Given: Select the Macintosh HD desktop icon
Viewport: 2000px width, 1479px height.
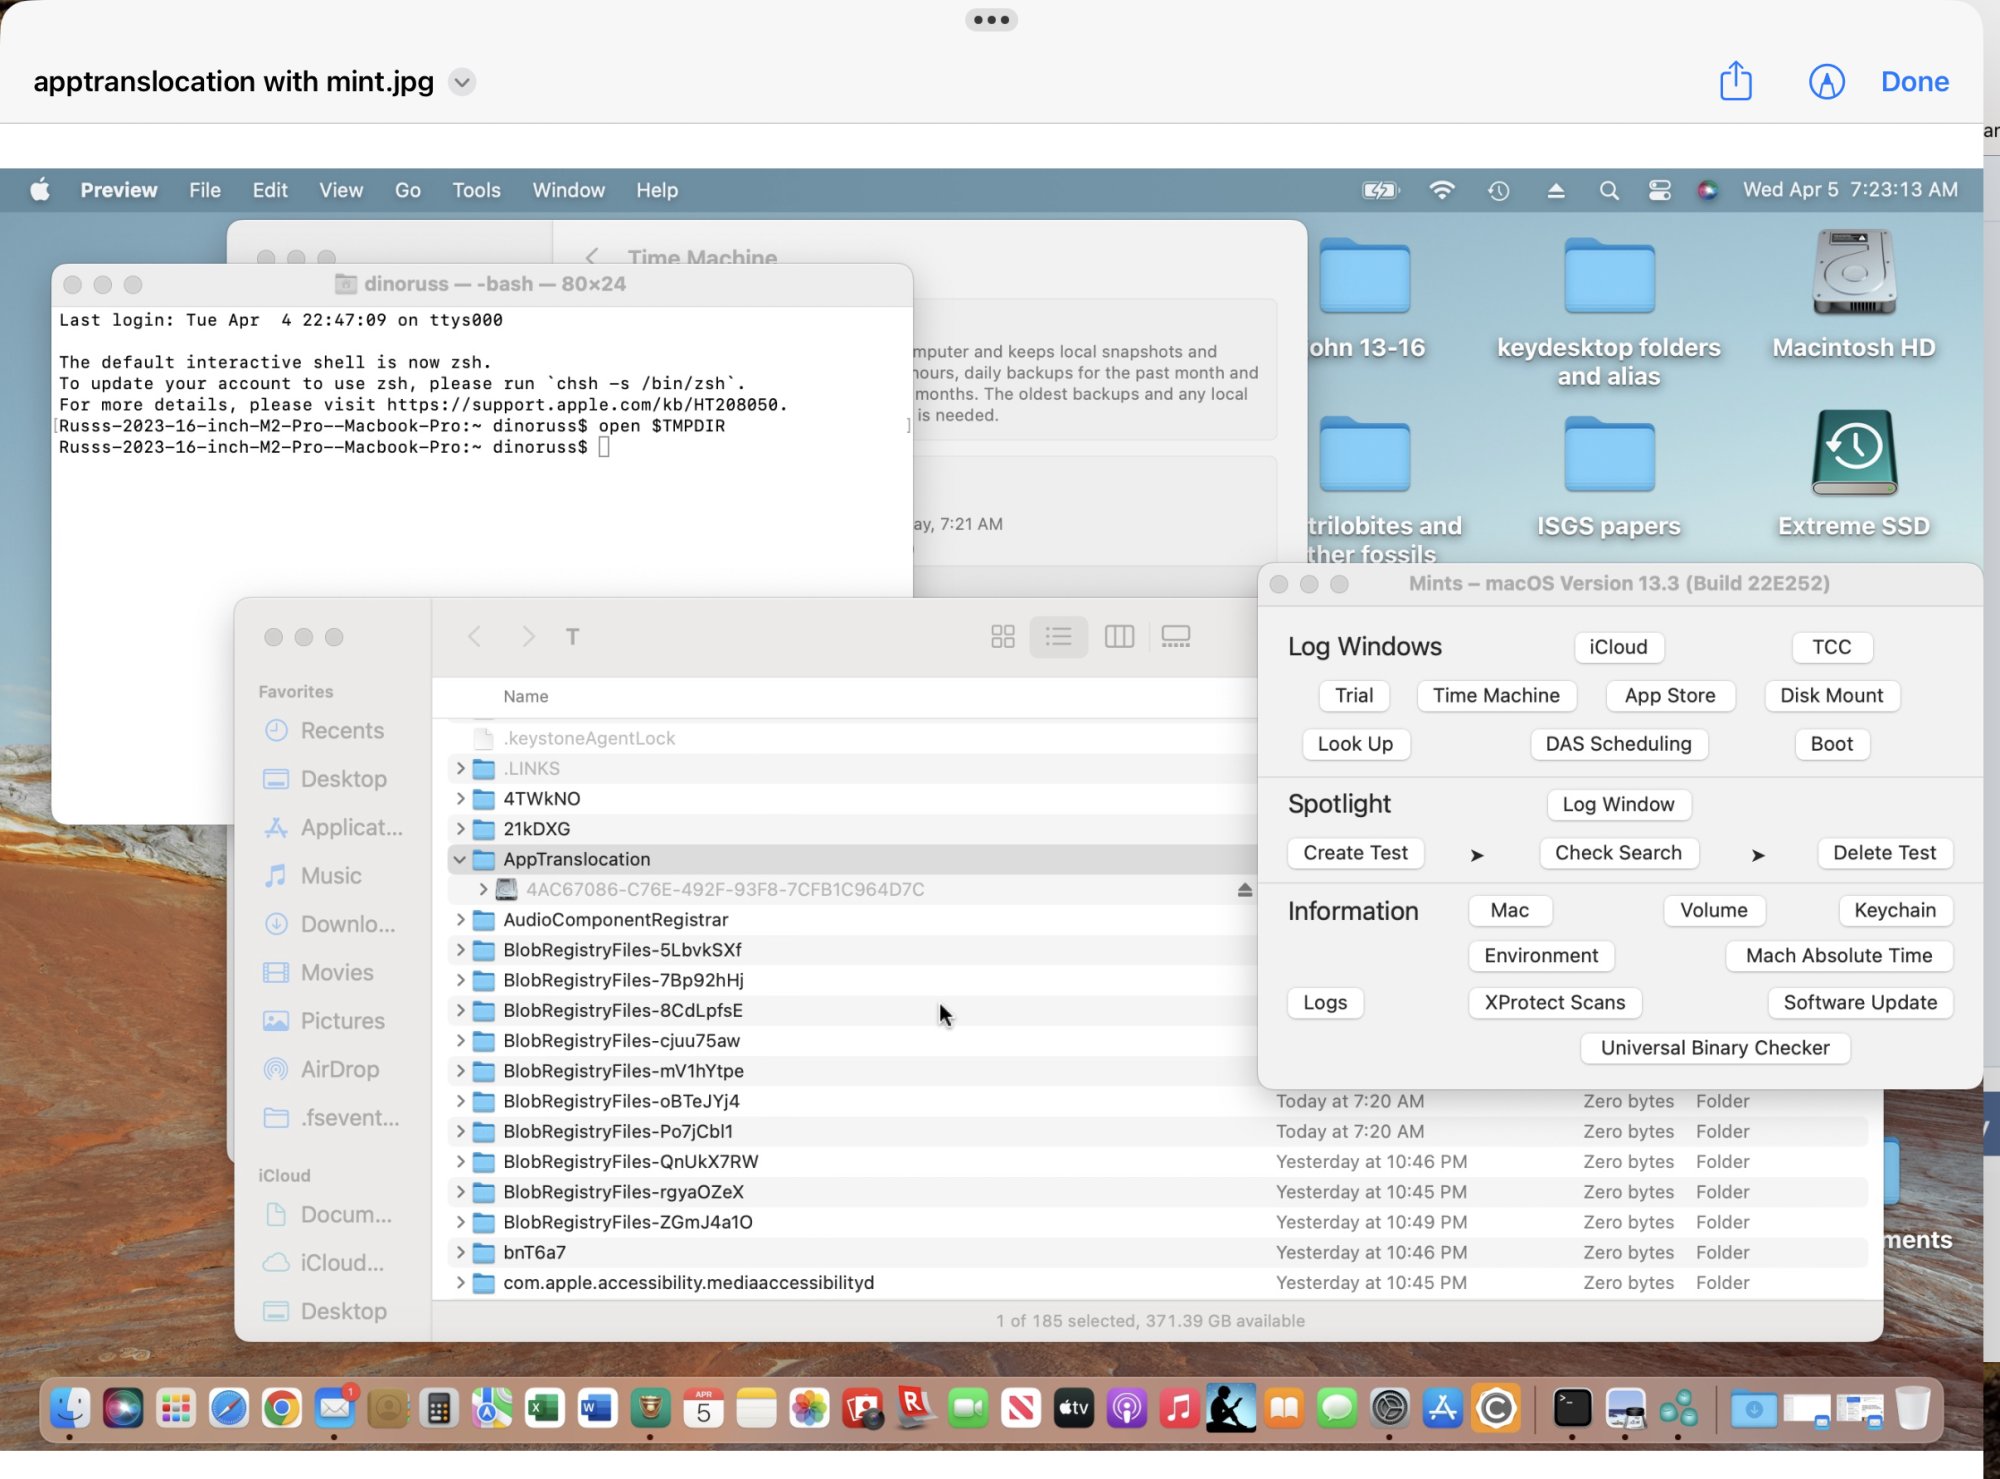Looking at the screenshot, I should [1853, 295].
